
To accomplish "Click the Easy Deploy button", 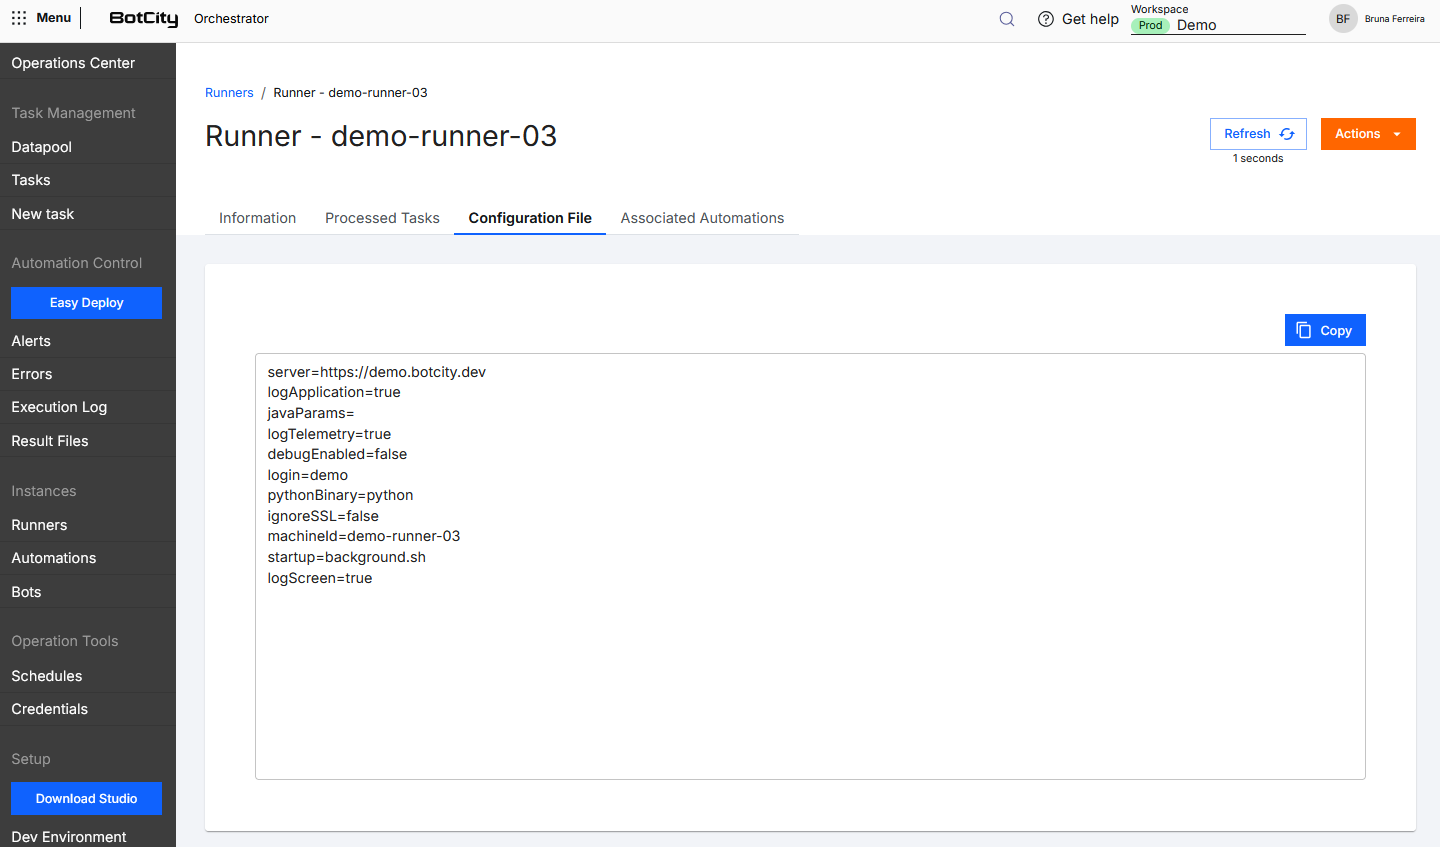I will 87,303.
